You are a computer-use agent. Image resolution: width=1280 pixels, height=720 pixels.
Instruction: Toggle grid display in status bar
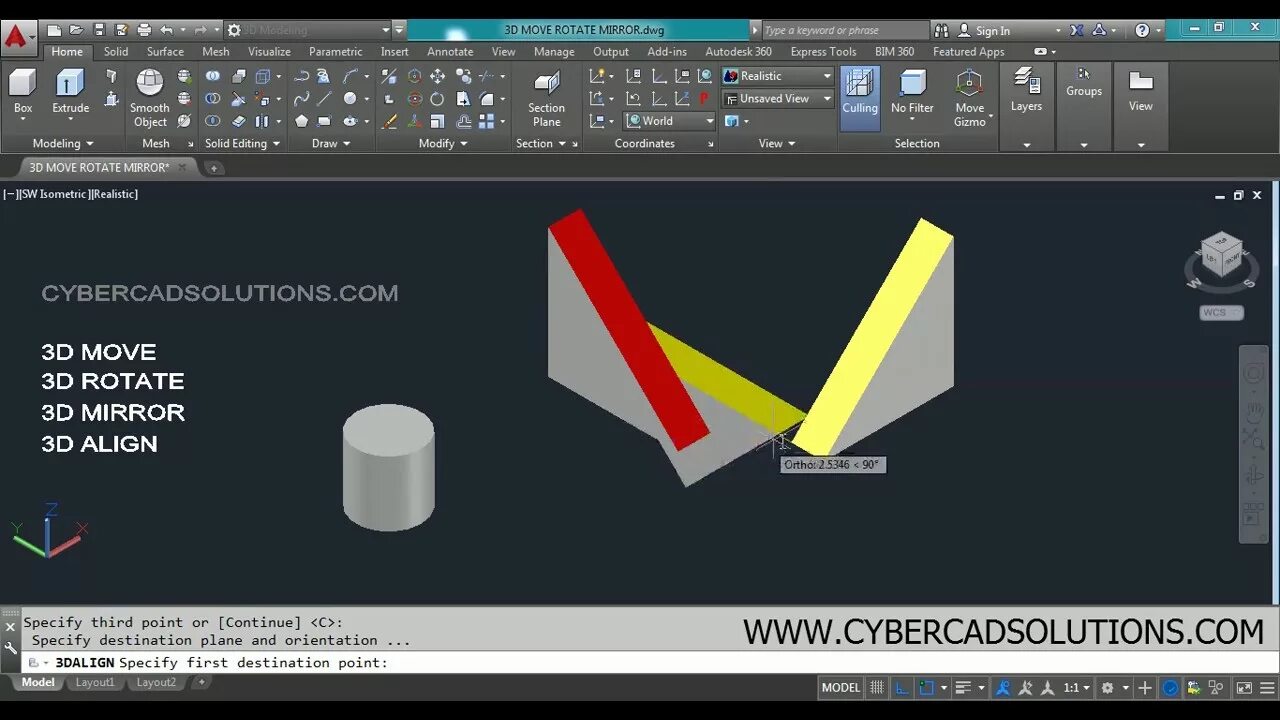(x=877, y=687)
